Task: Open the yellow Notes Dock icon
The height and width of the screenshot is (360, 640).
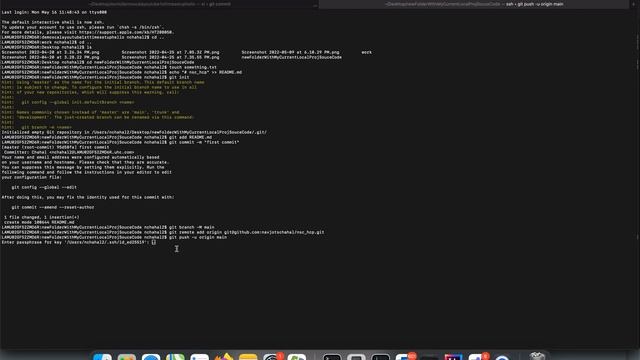Action: pos(248,358)
